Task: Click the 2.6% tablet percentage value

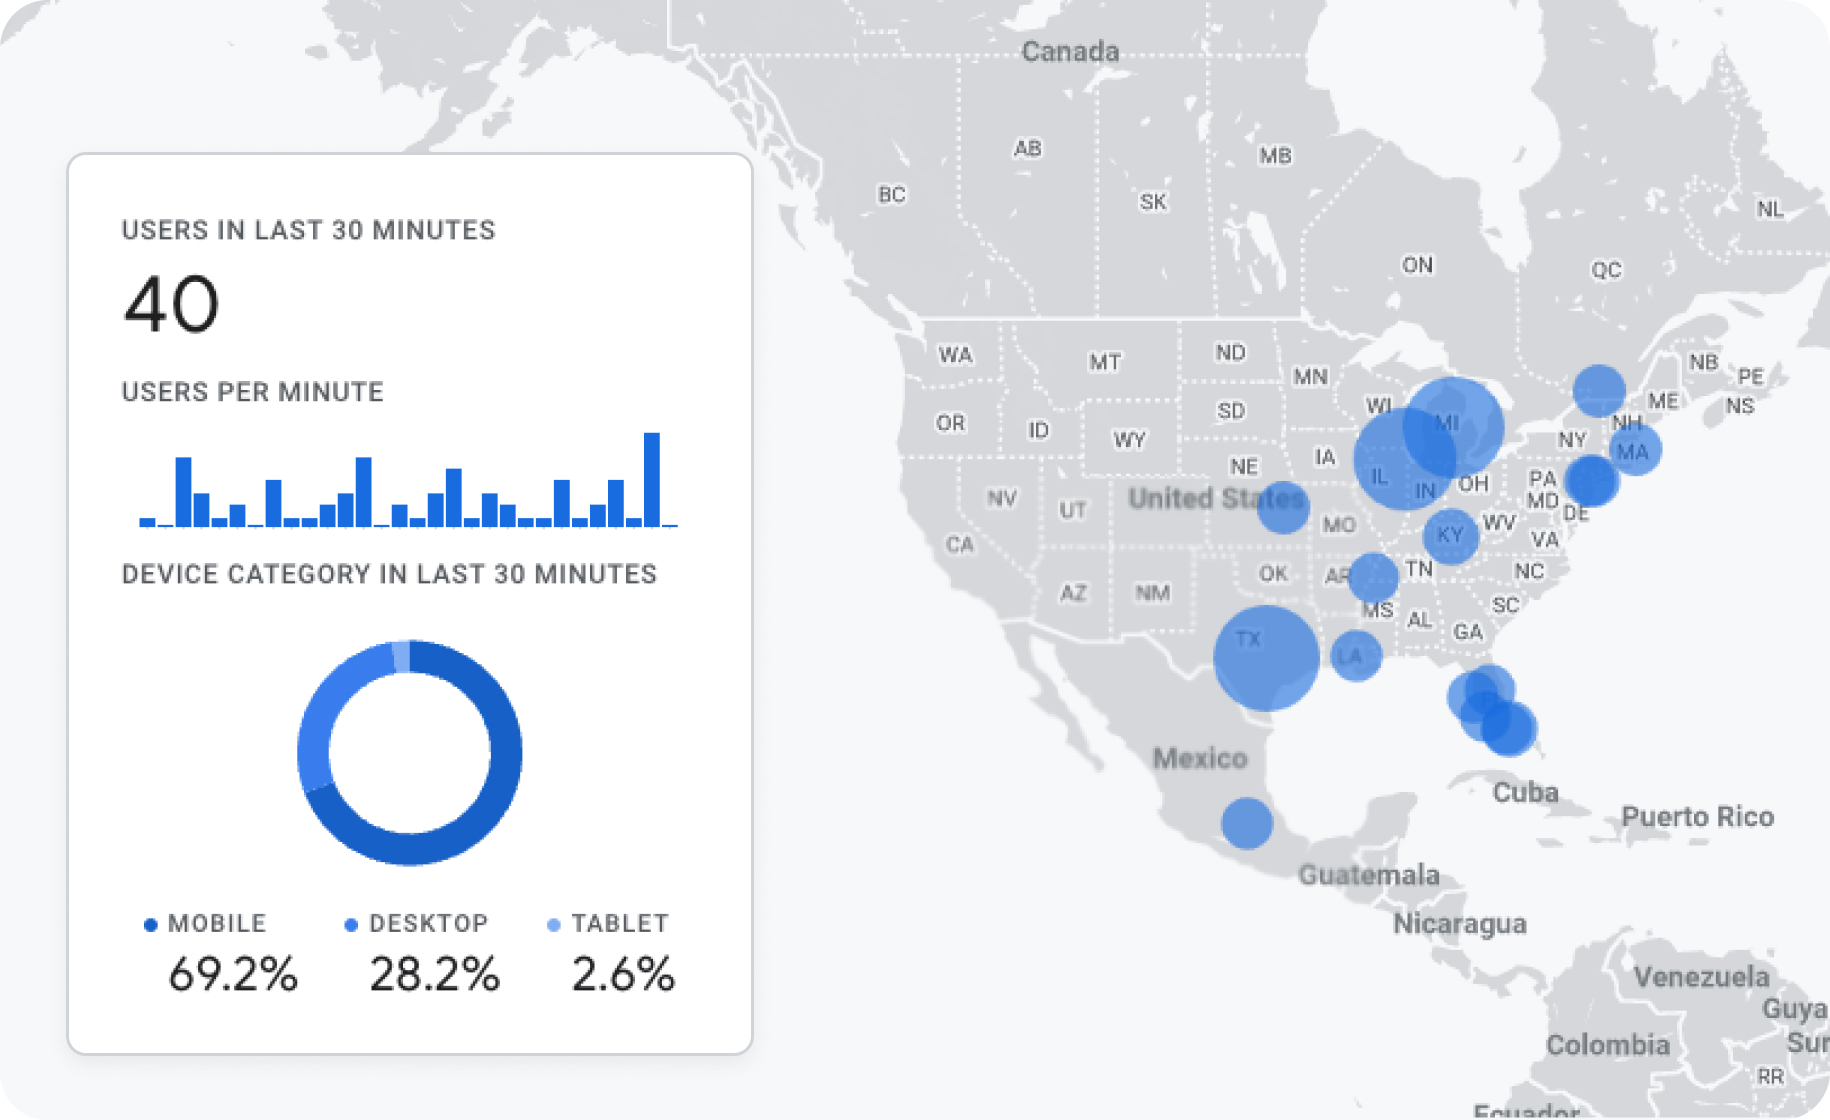Action: coord(622,974)
